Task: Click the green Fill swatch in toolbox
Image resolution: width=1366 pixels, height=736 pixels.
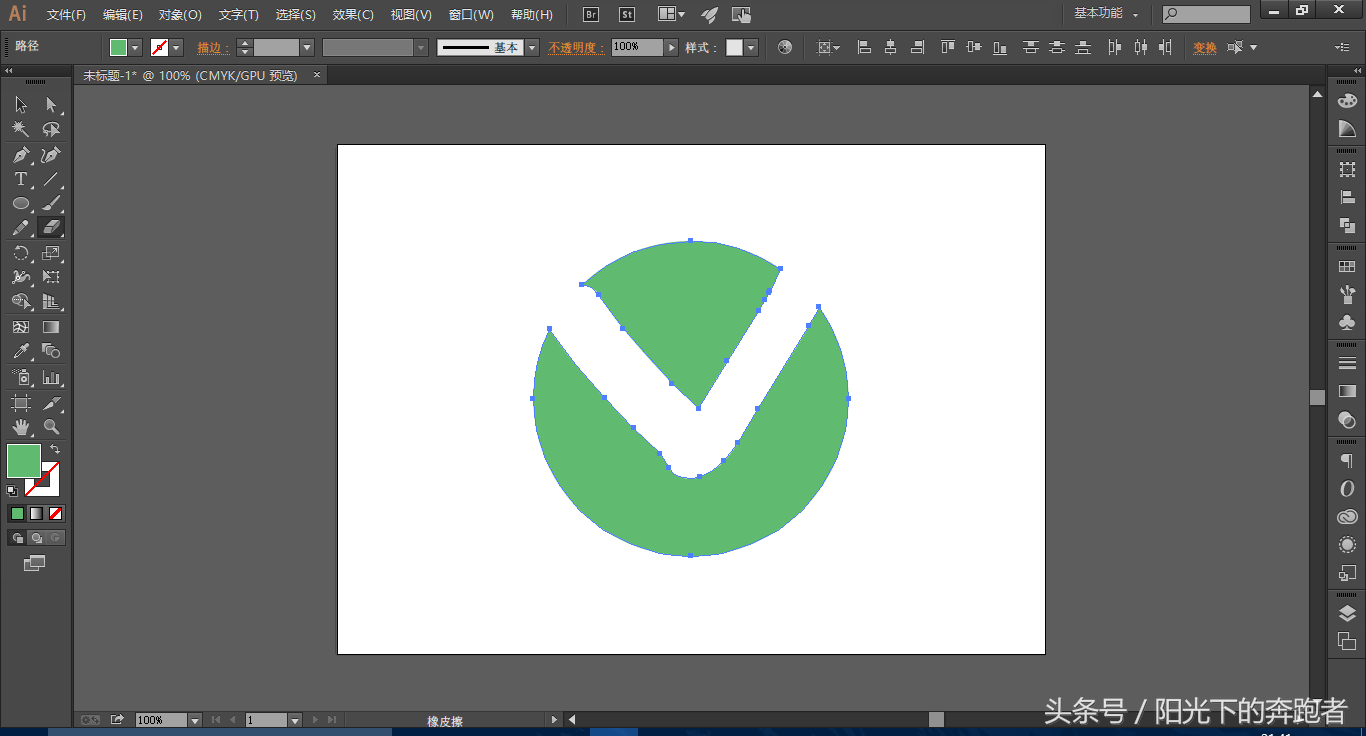Action: coord(23,461)
